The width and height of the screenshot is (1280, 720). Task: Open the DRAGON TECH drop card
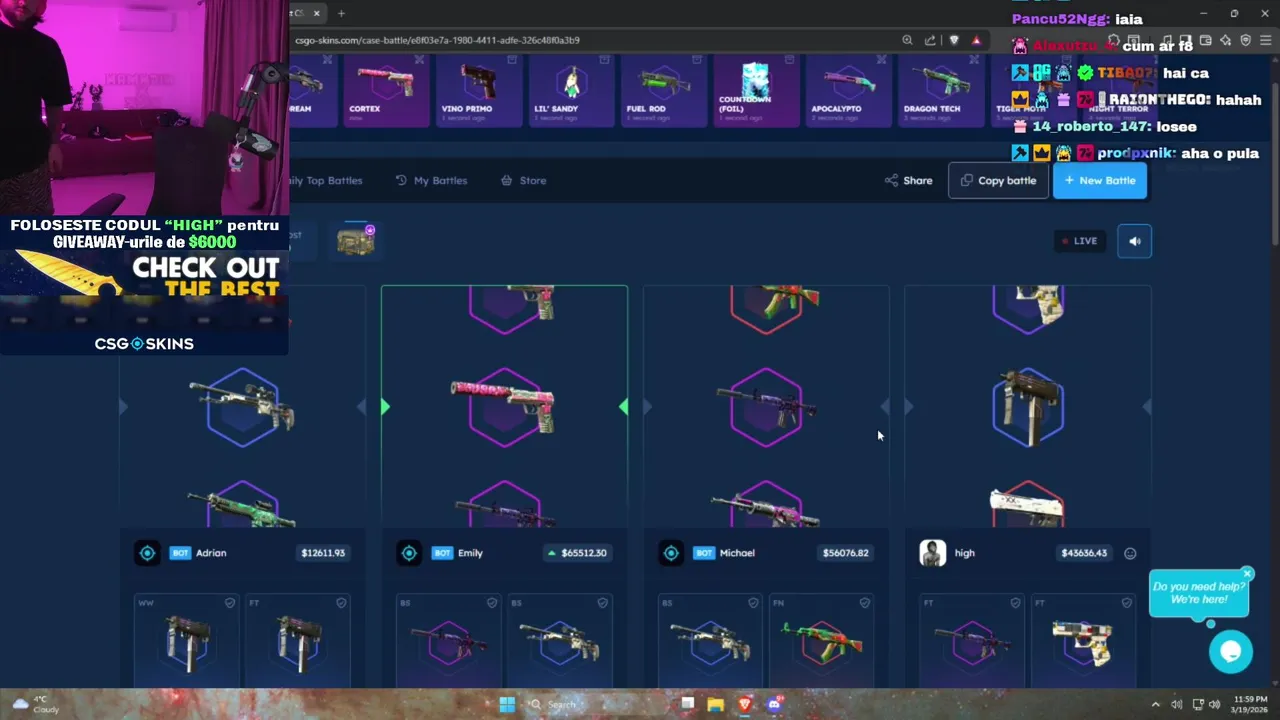point(940,91)
